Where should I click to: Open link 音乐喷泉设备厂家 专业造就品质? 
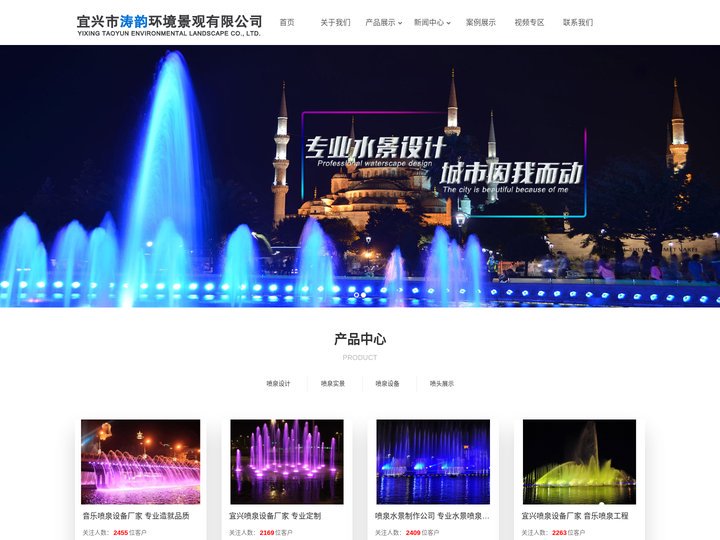(x=136, y=516)
